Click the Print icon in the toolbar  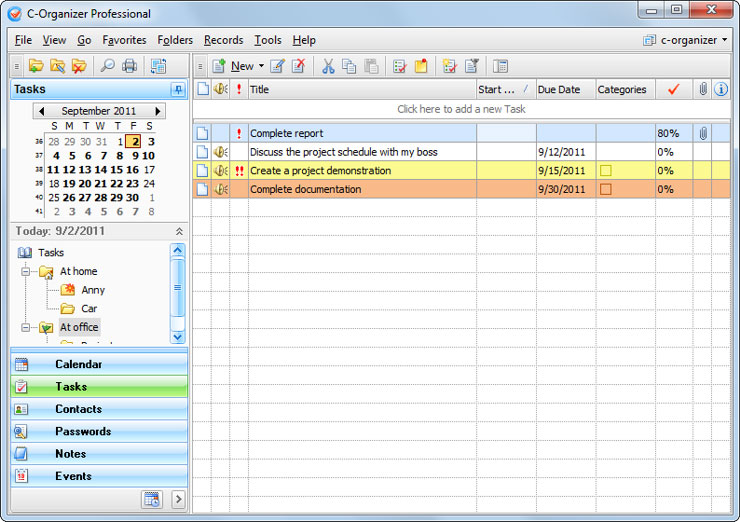[x=129, y=66]
